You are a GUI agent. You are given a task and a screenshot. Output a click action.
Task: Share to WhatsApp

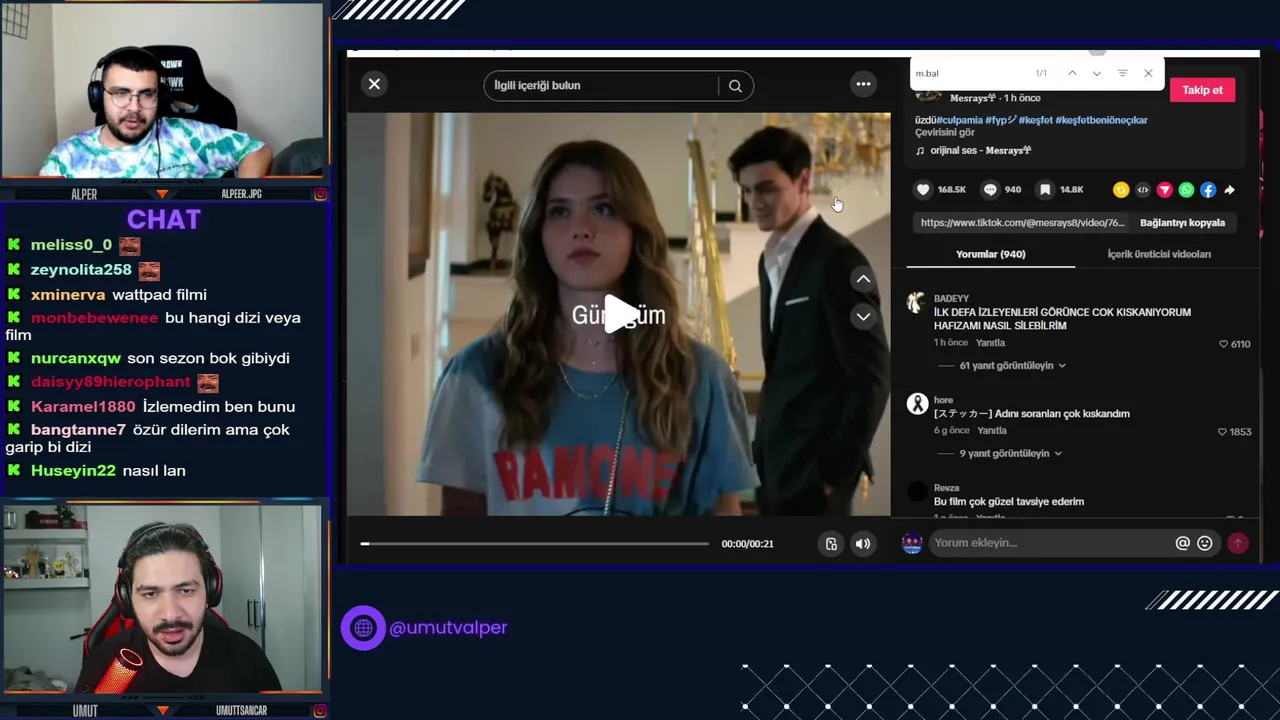[1186, 190]
